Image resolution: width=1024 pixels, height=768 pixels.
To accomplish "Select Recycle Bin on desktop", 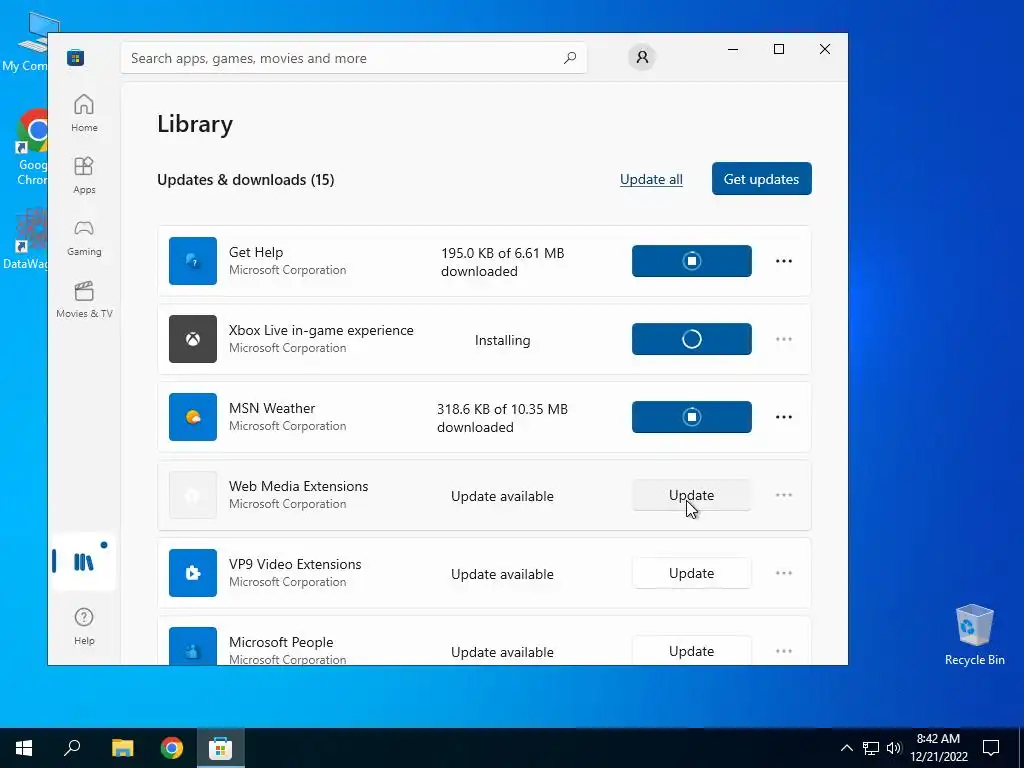I will click(974, 635).
